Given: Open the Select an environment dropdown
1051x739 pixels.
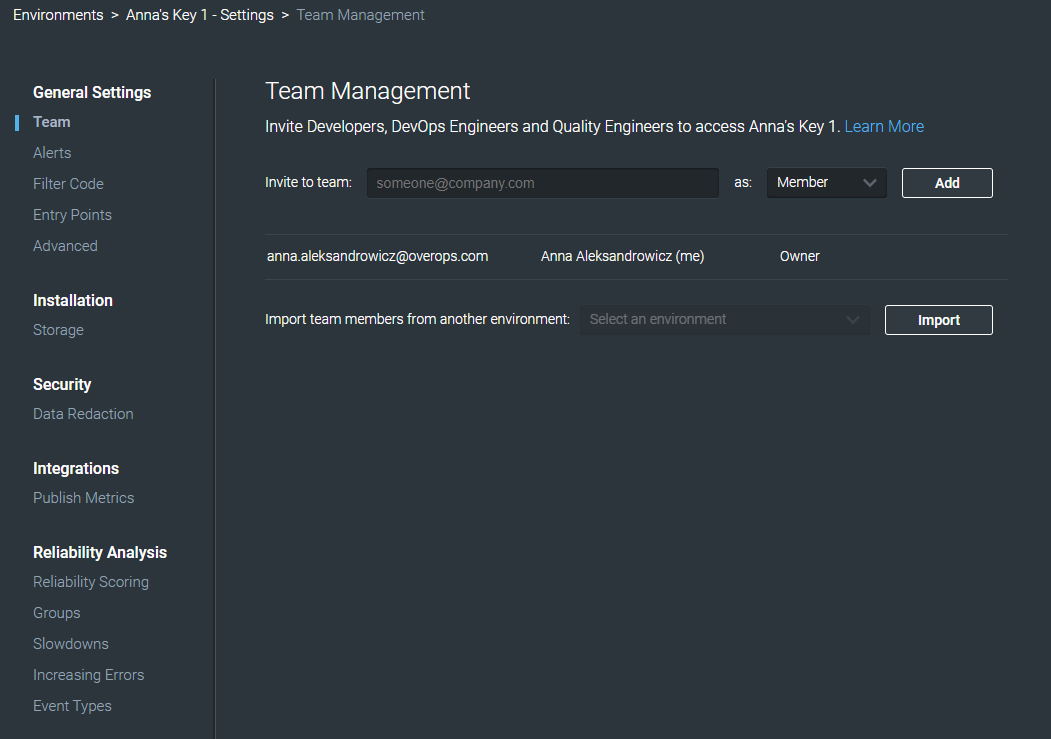Looking at the screenshot, I should [x=725, y=320].
